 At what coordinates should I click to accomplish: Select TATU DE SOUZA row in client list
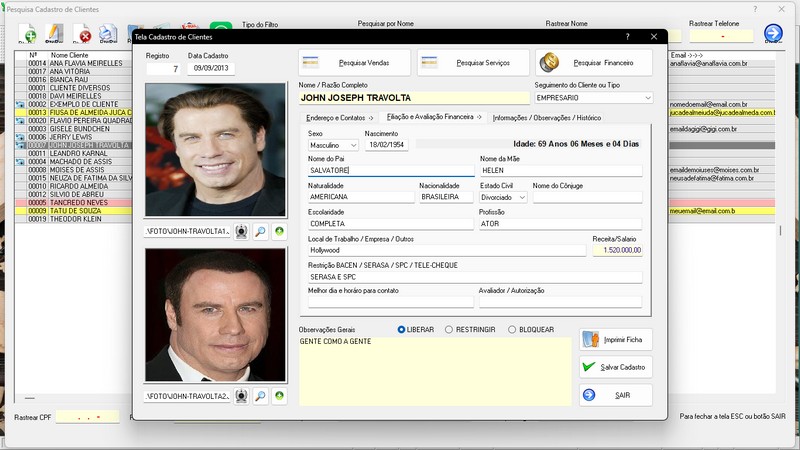pos(74,211)
